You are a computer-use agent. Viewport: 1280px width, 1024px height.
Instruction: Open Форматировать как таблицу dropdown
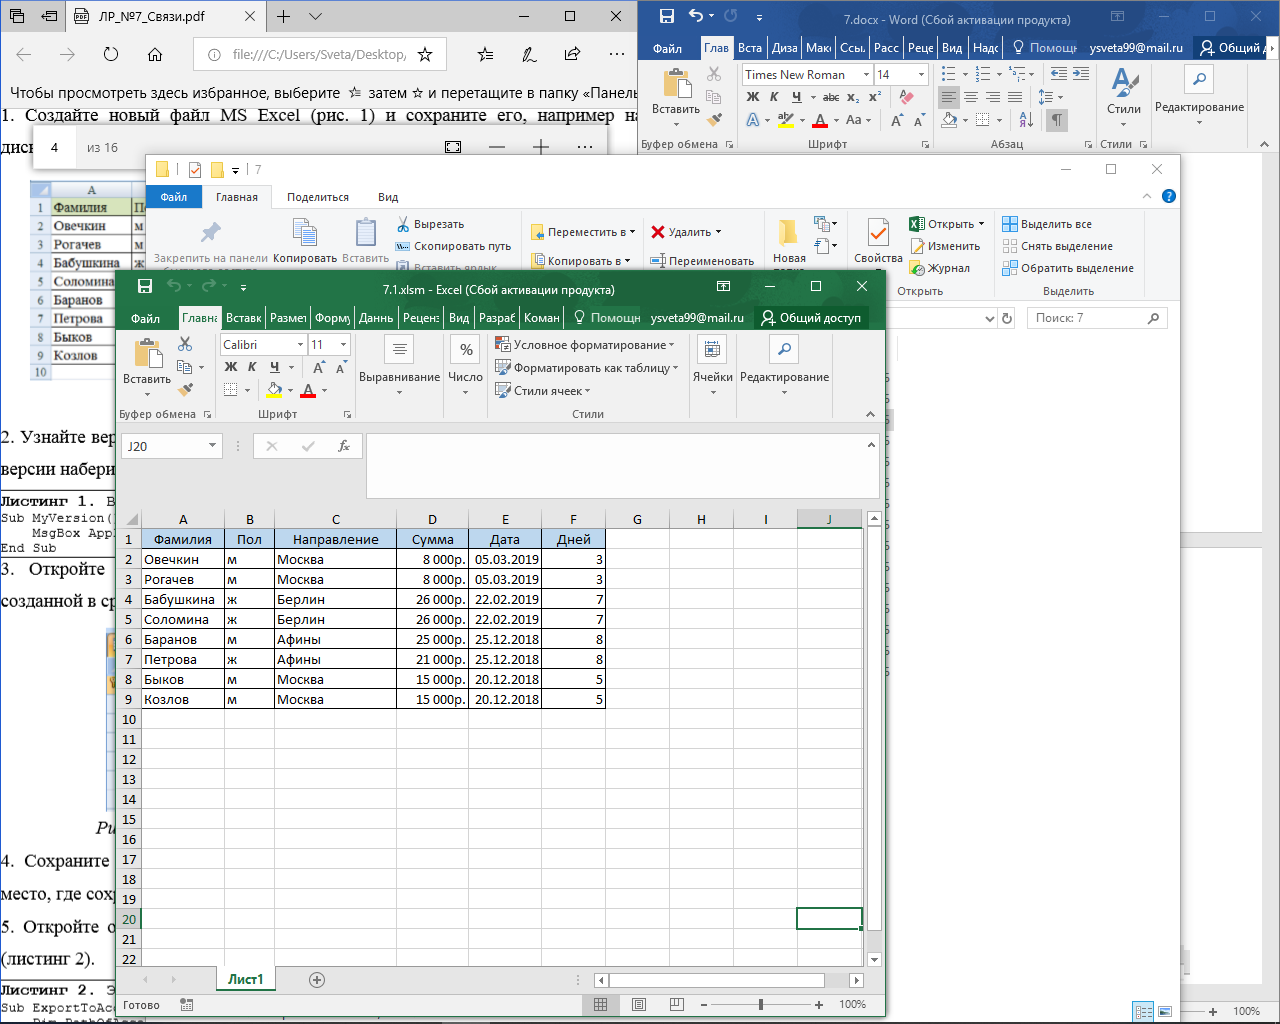coord(587,368)
